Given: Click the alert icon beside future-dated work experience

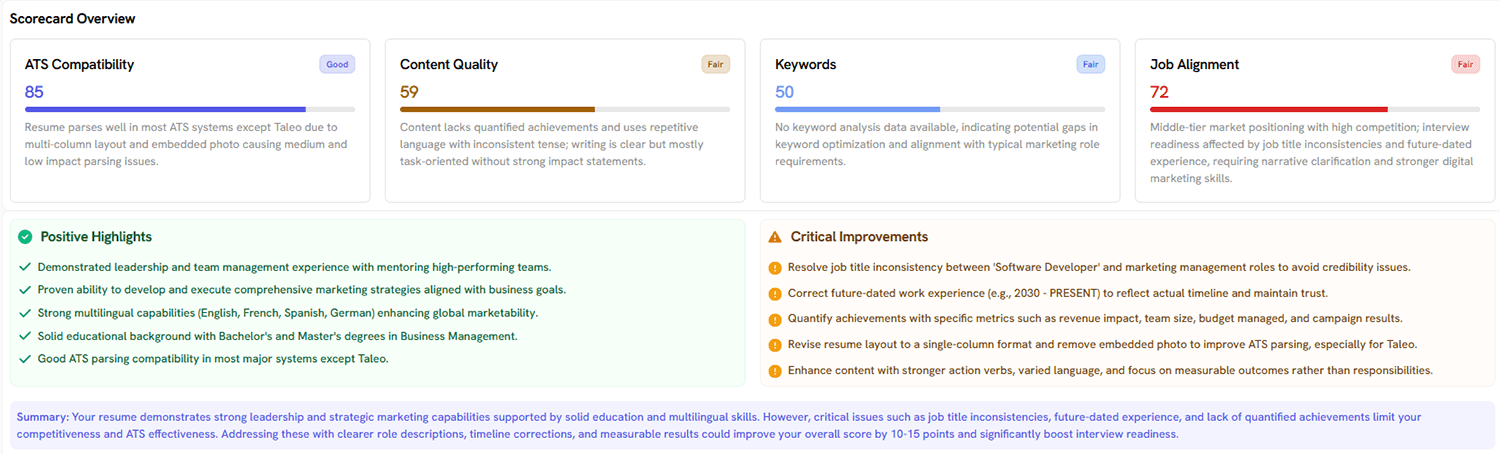Looking at the screenshot, I should [775, 294].
